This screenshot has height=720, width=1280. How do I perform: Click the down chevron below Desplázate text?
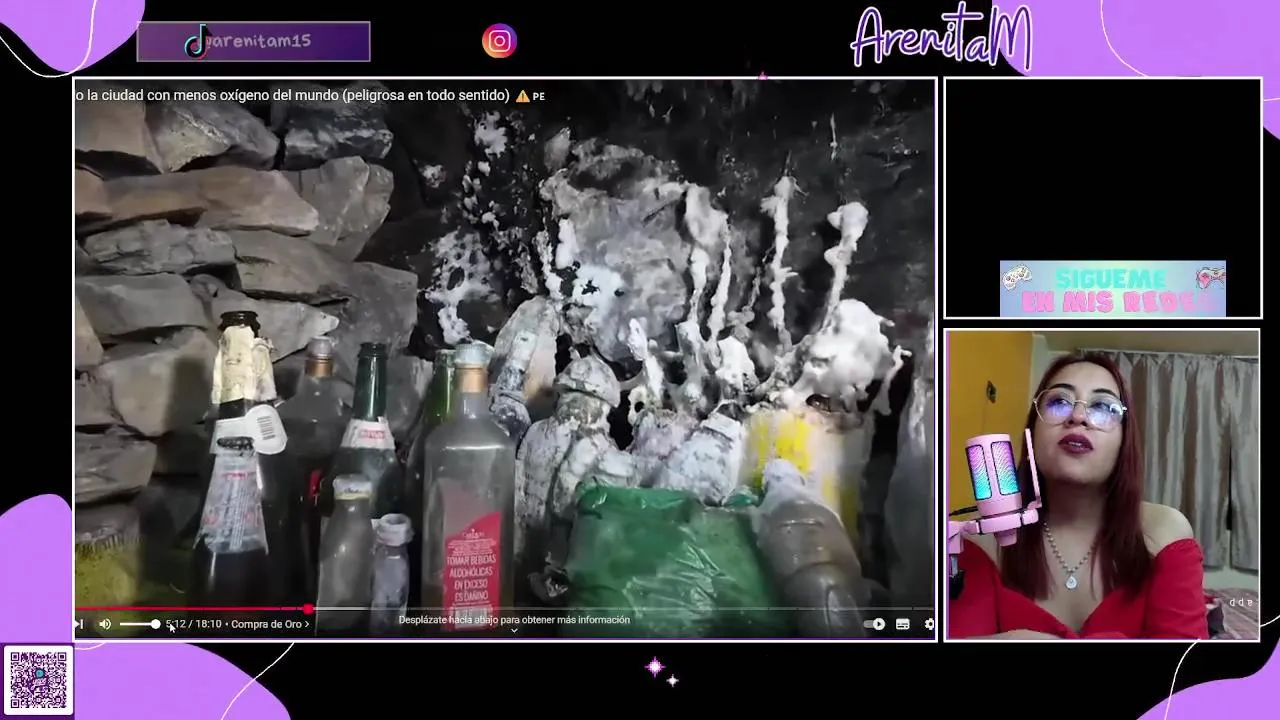click(514, 631)
